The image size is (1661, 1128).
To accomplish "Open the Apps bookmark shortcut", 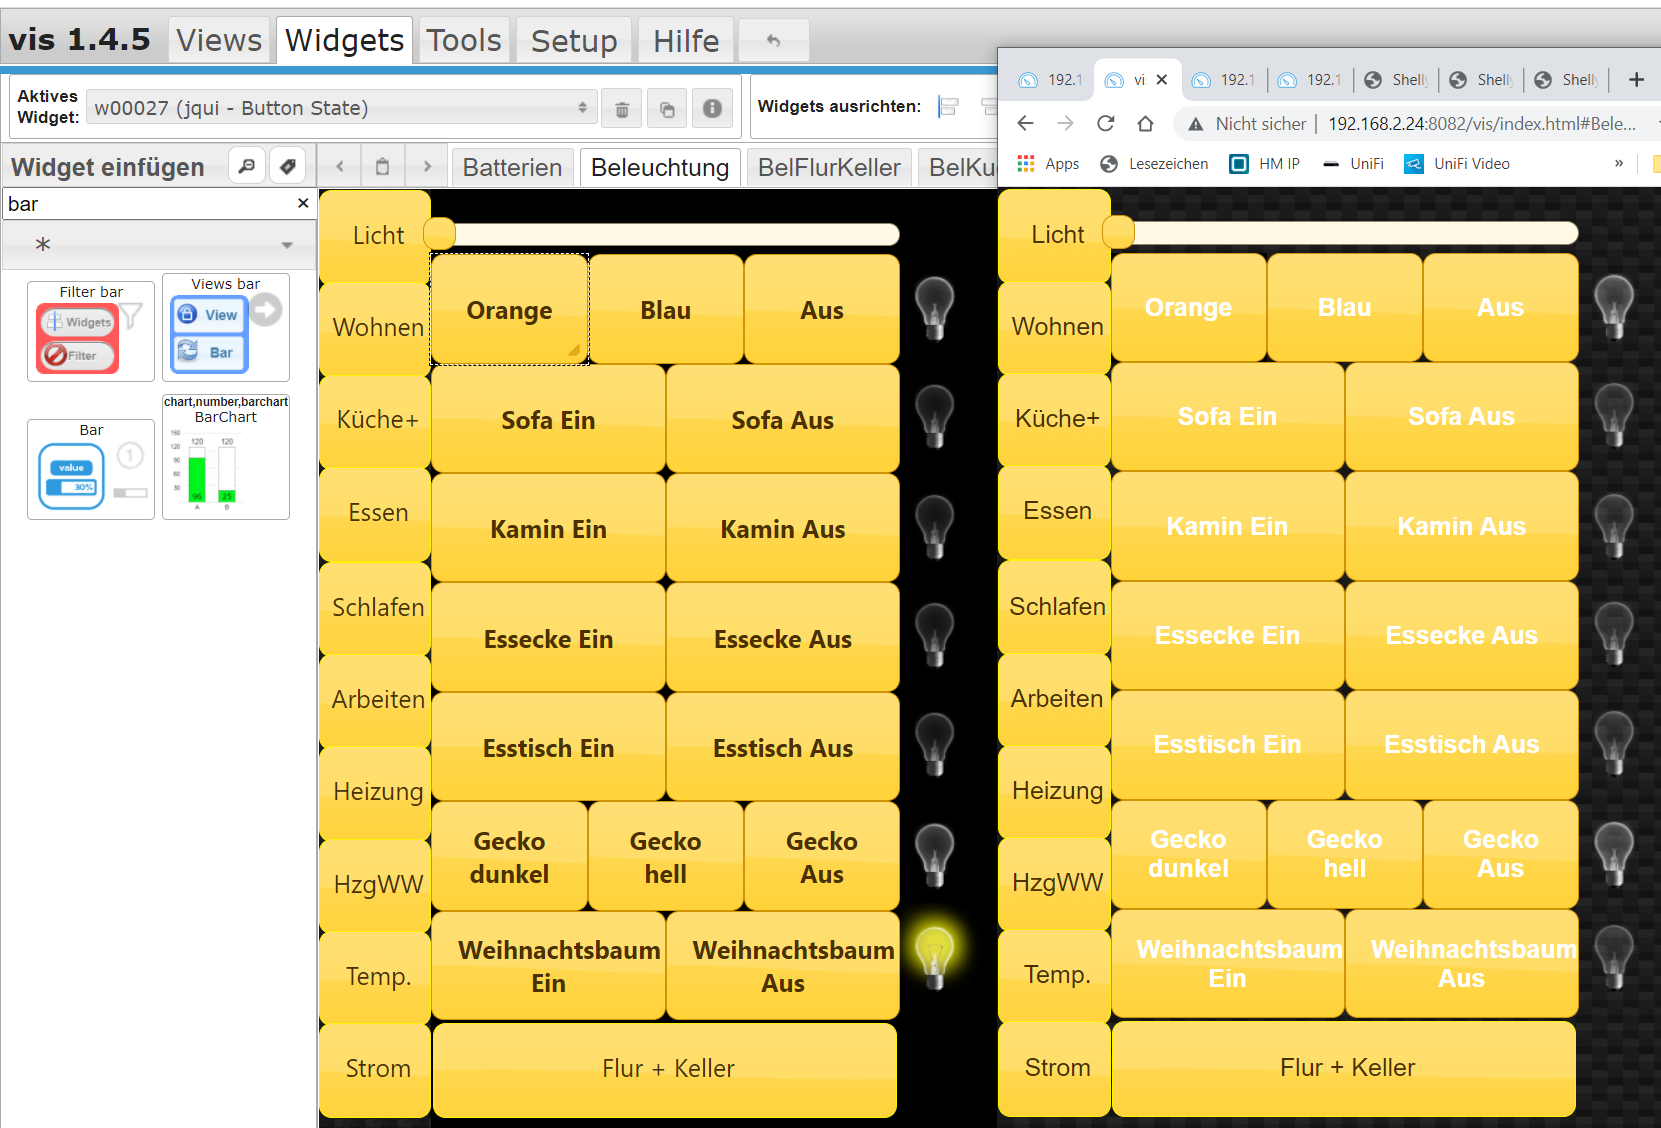I will [1048, 163].
